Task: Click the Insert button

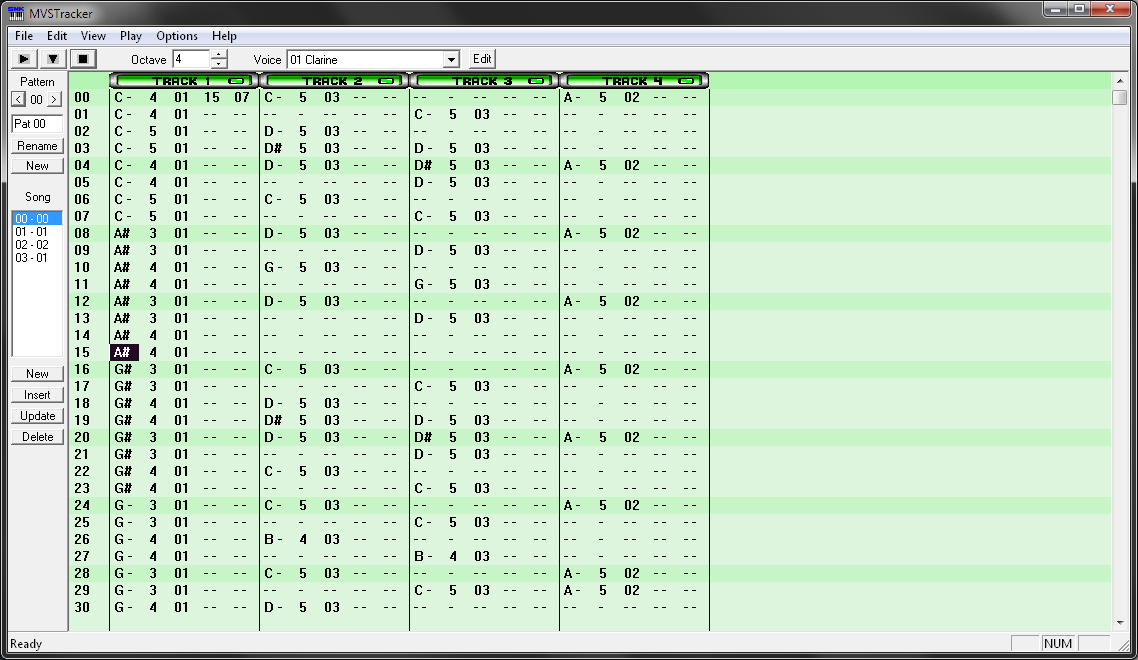Action: 37,395
